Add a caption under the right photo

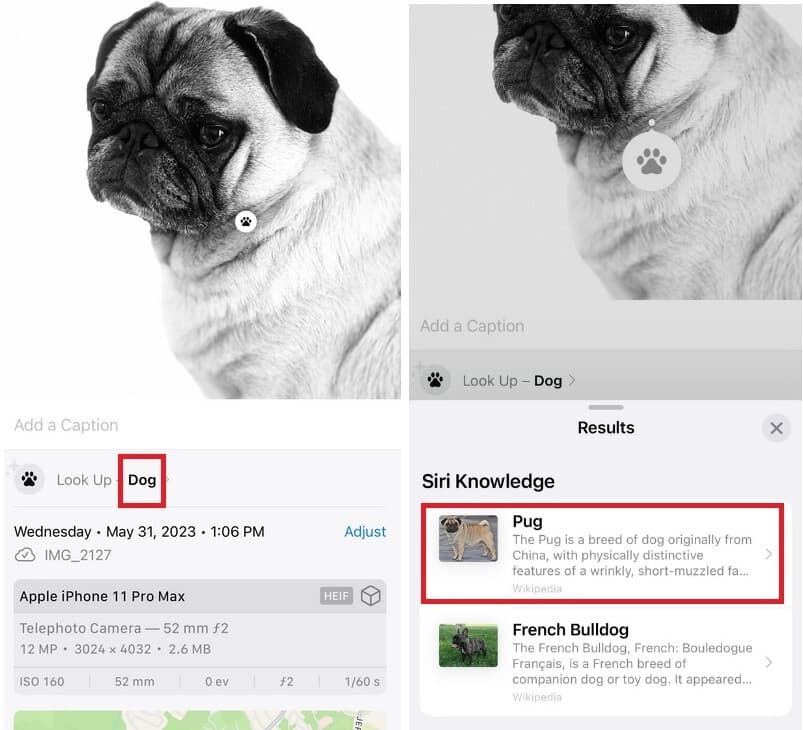(x=472, y=326)
